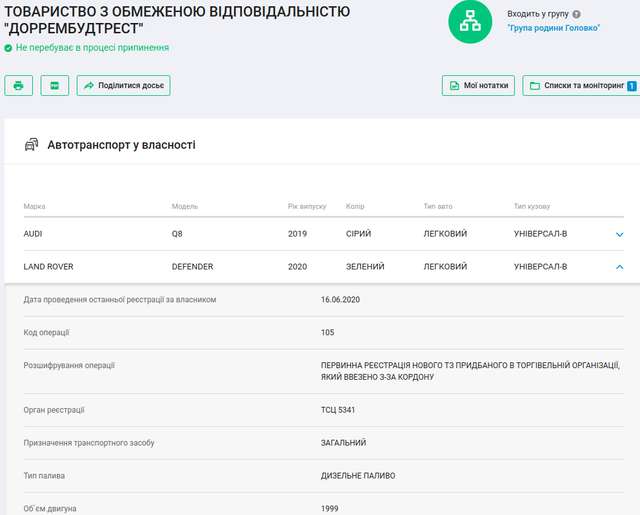Viewport: 640px width, 515px height.
Task: Click the green group structure icon
Action: click(x=470, y=21)
